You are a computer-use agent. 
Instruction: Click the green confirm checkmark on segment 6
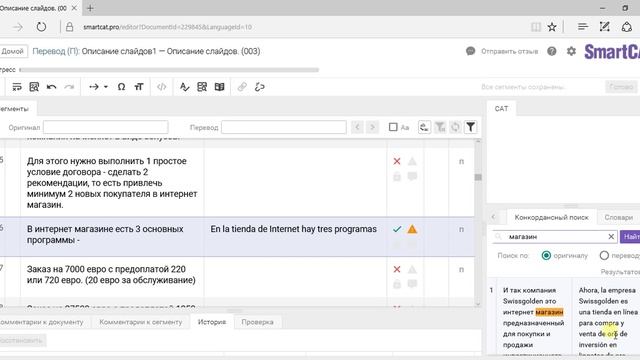[x=397, y=229]
